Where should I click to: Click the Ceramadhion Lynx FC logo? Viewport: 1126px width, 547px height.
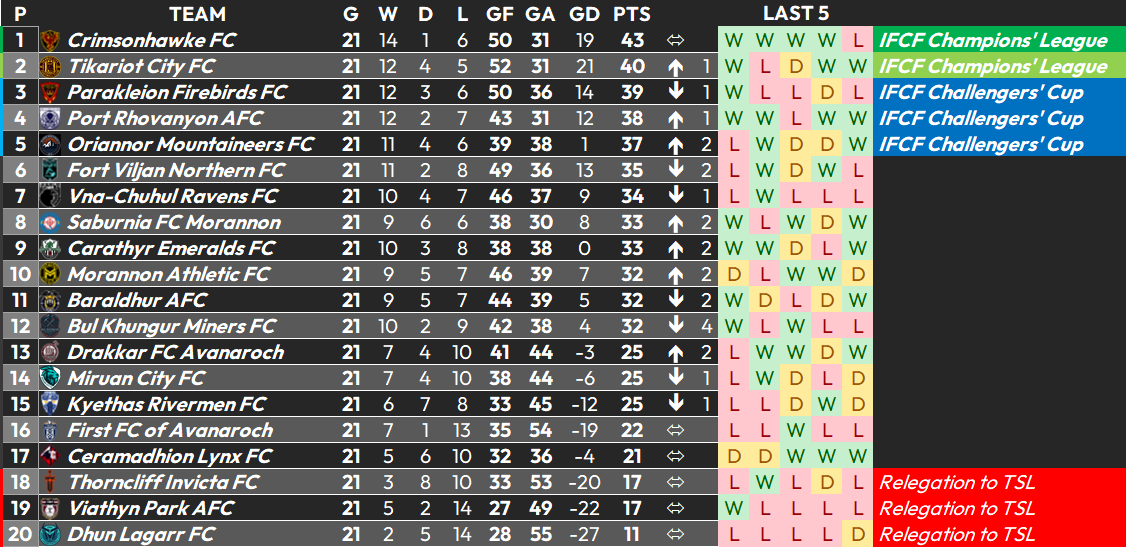tap(50, 457)
